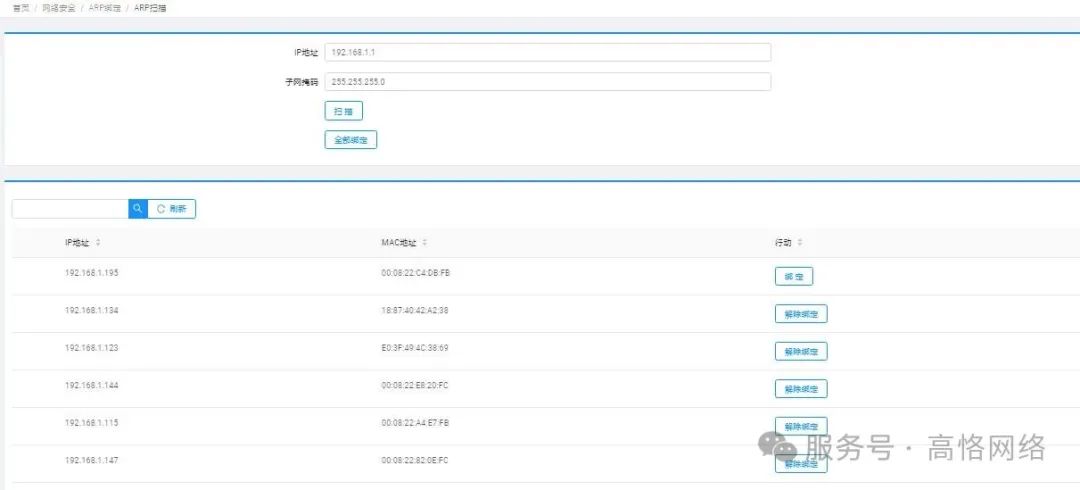The width and height of the screenshot is (1080, 490).
Task: Click the 扫描 scan button
Action: tap(344, 111)
